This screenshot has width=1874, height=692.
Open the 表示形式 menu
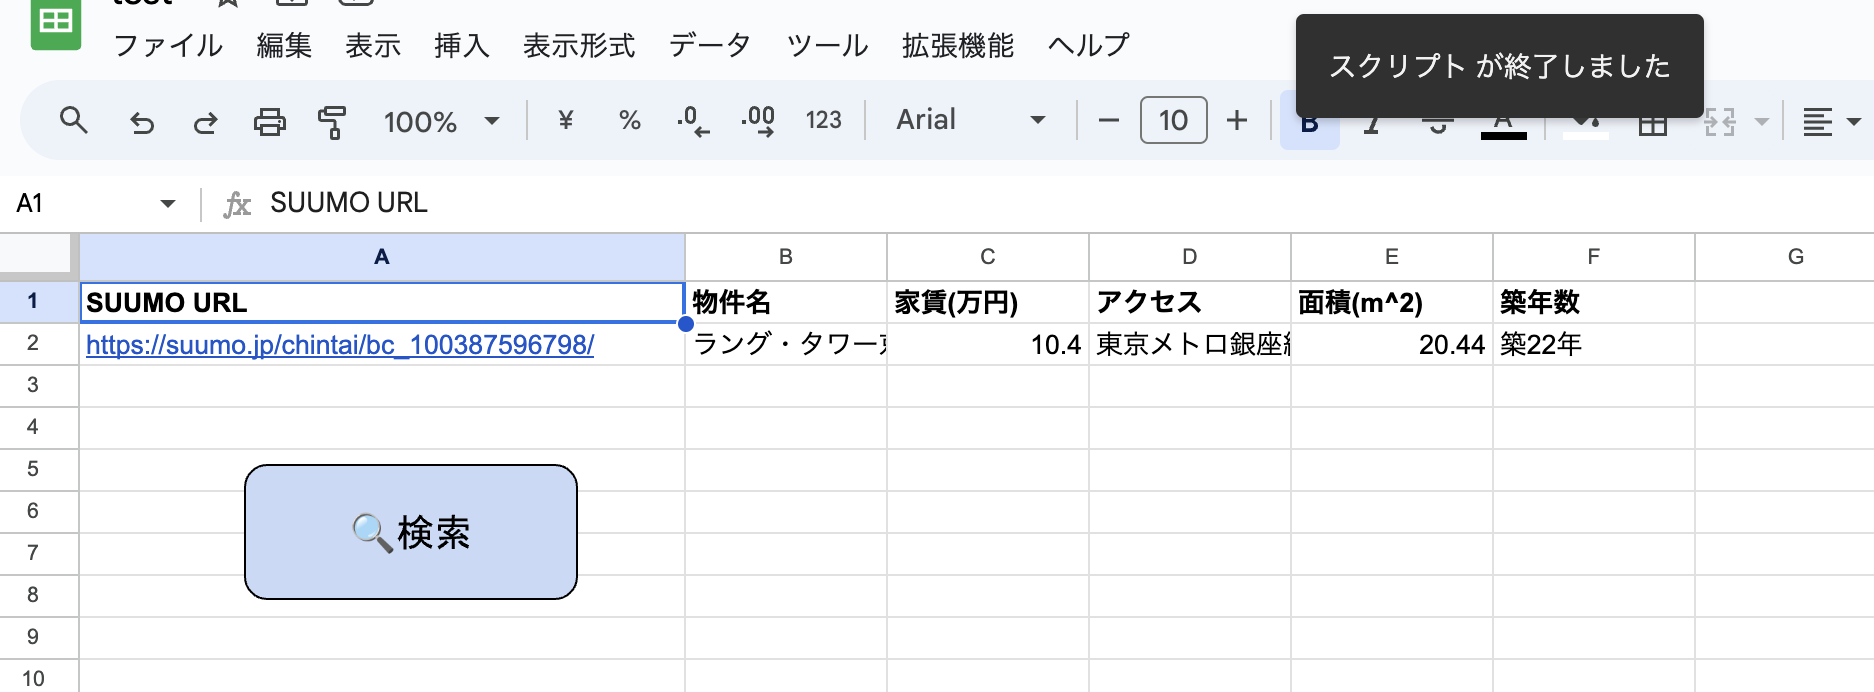click(579, 45)
